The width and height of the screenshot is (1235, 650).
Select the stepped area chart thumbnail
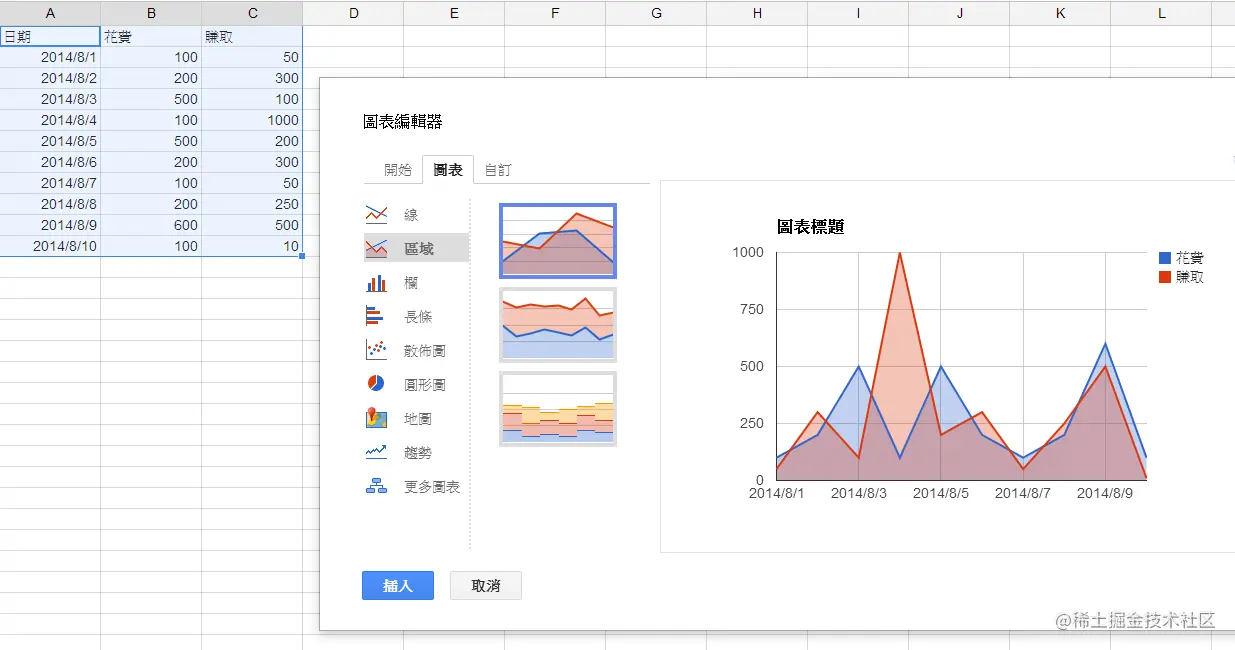pos(558,409)
